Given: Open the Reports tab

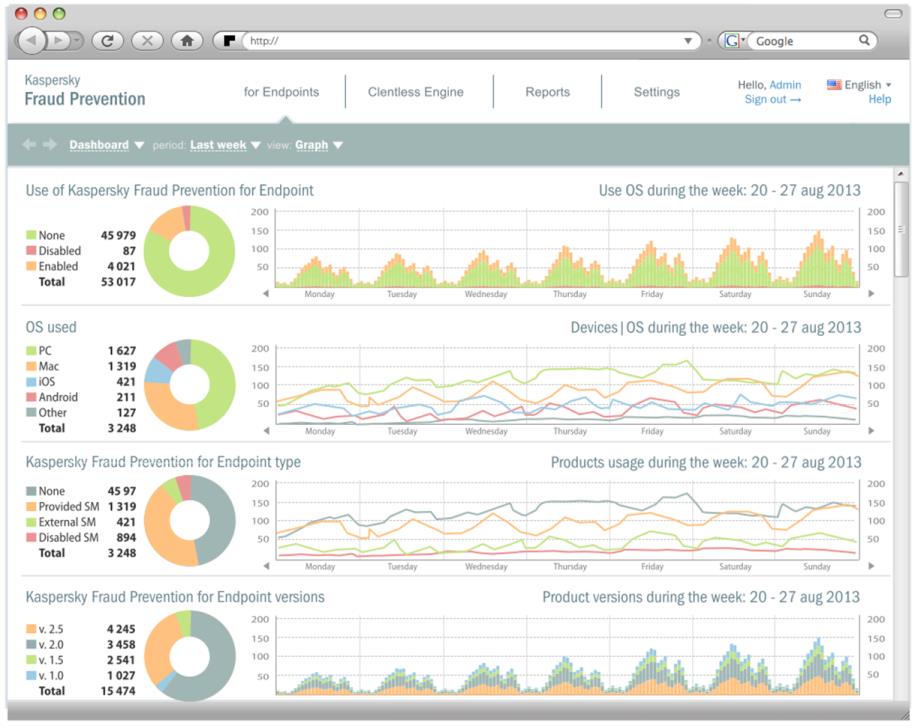Looking at the screenshot, I should pyautogui.click(x=547, y=92).
